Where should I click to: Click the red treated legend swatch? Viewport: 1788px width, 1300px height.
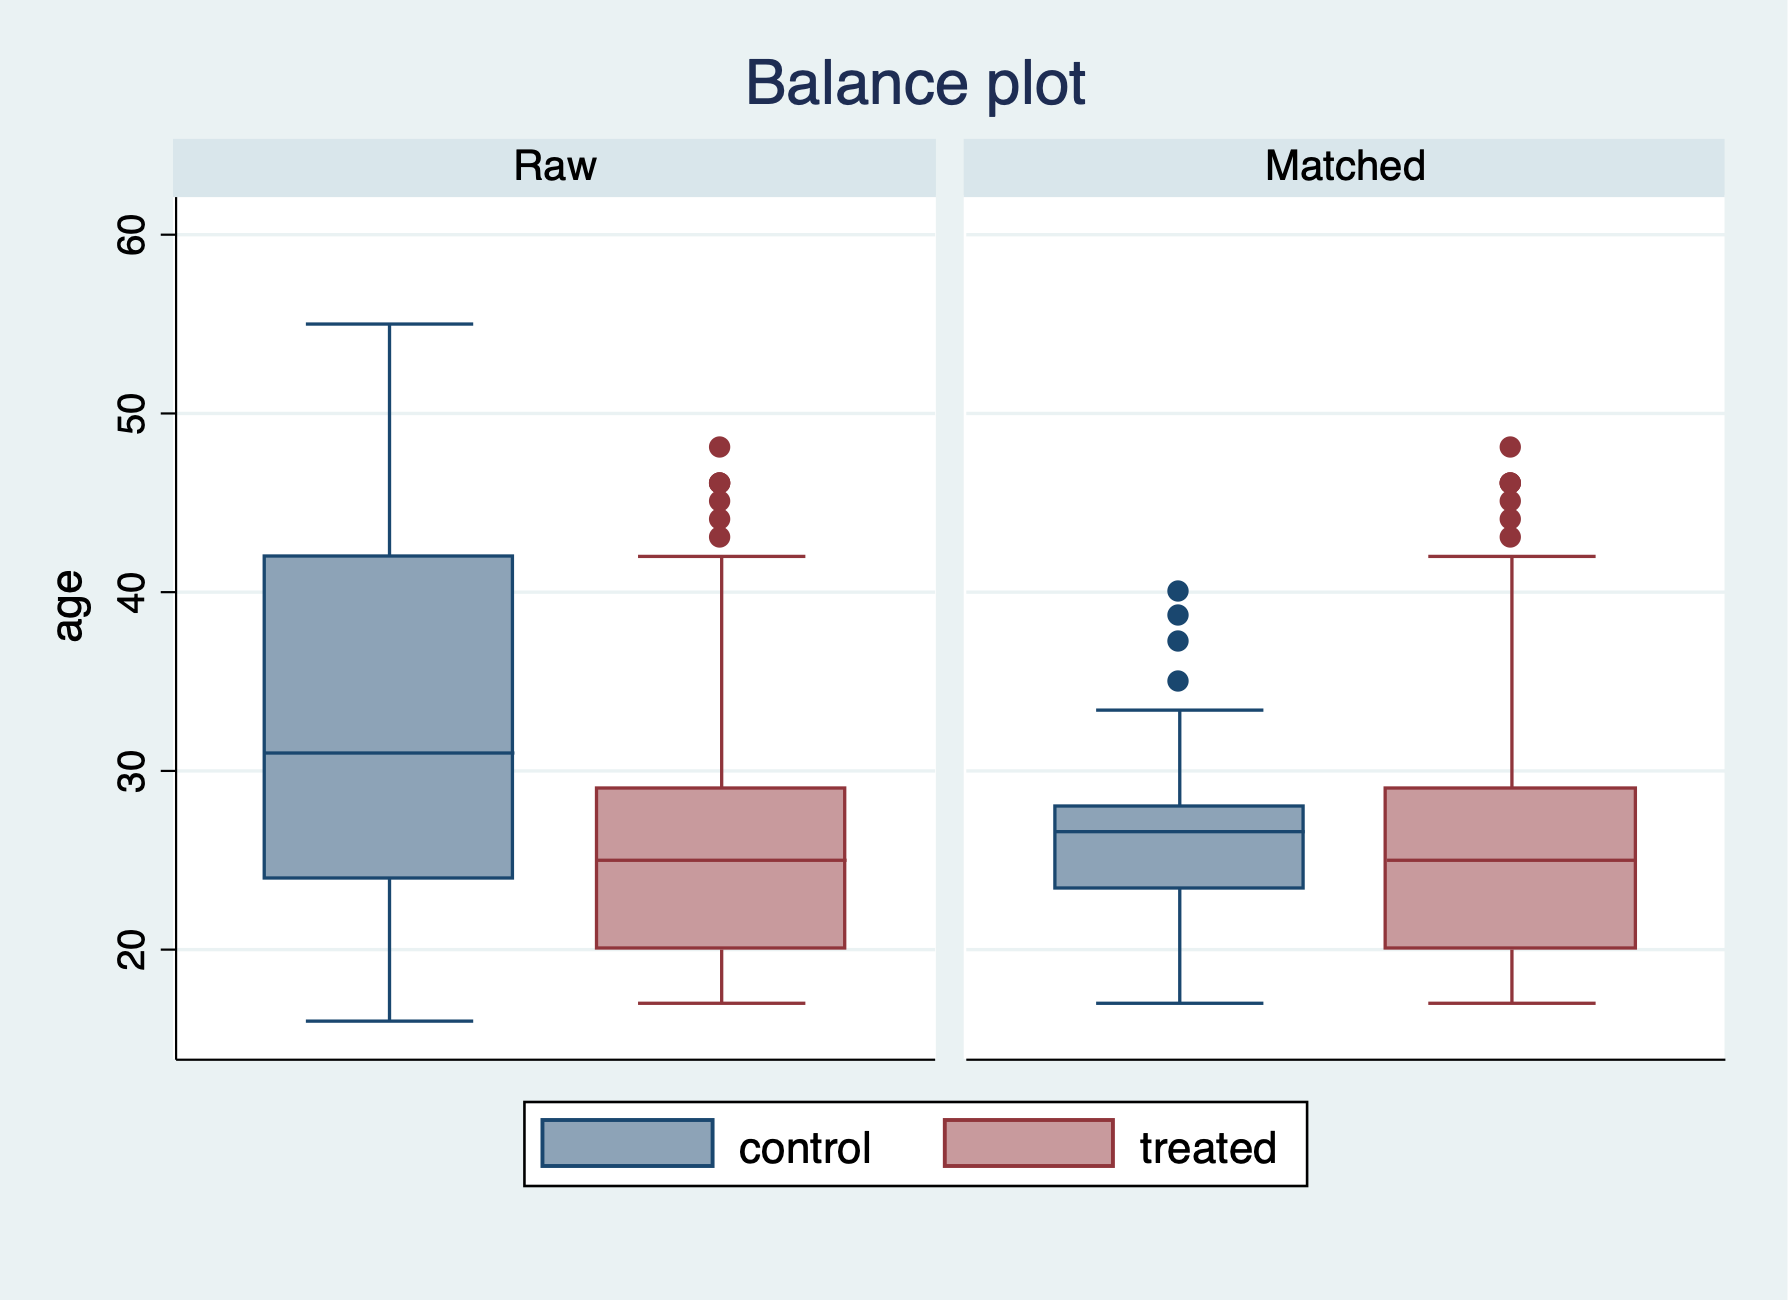tap(1028, 1143)
